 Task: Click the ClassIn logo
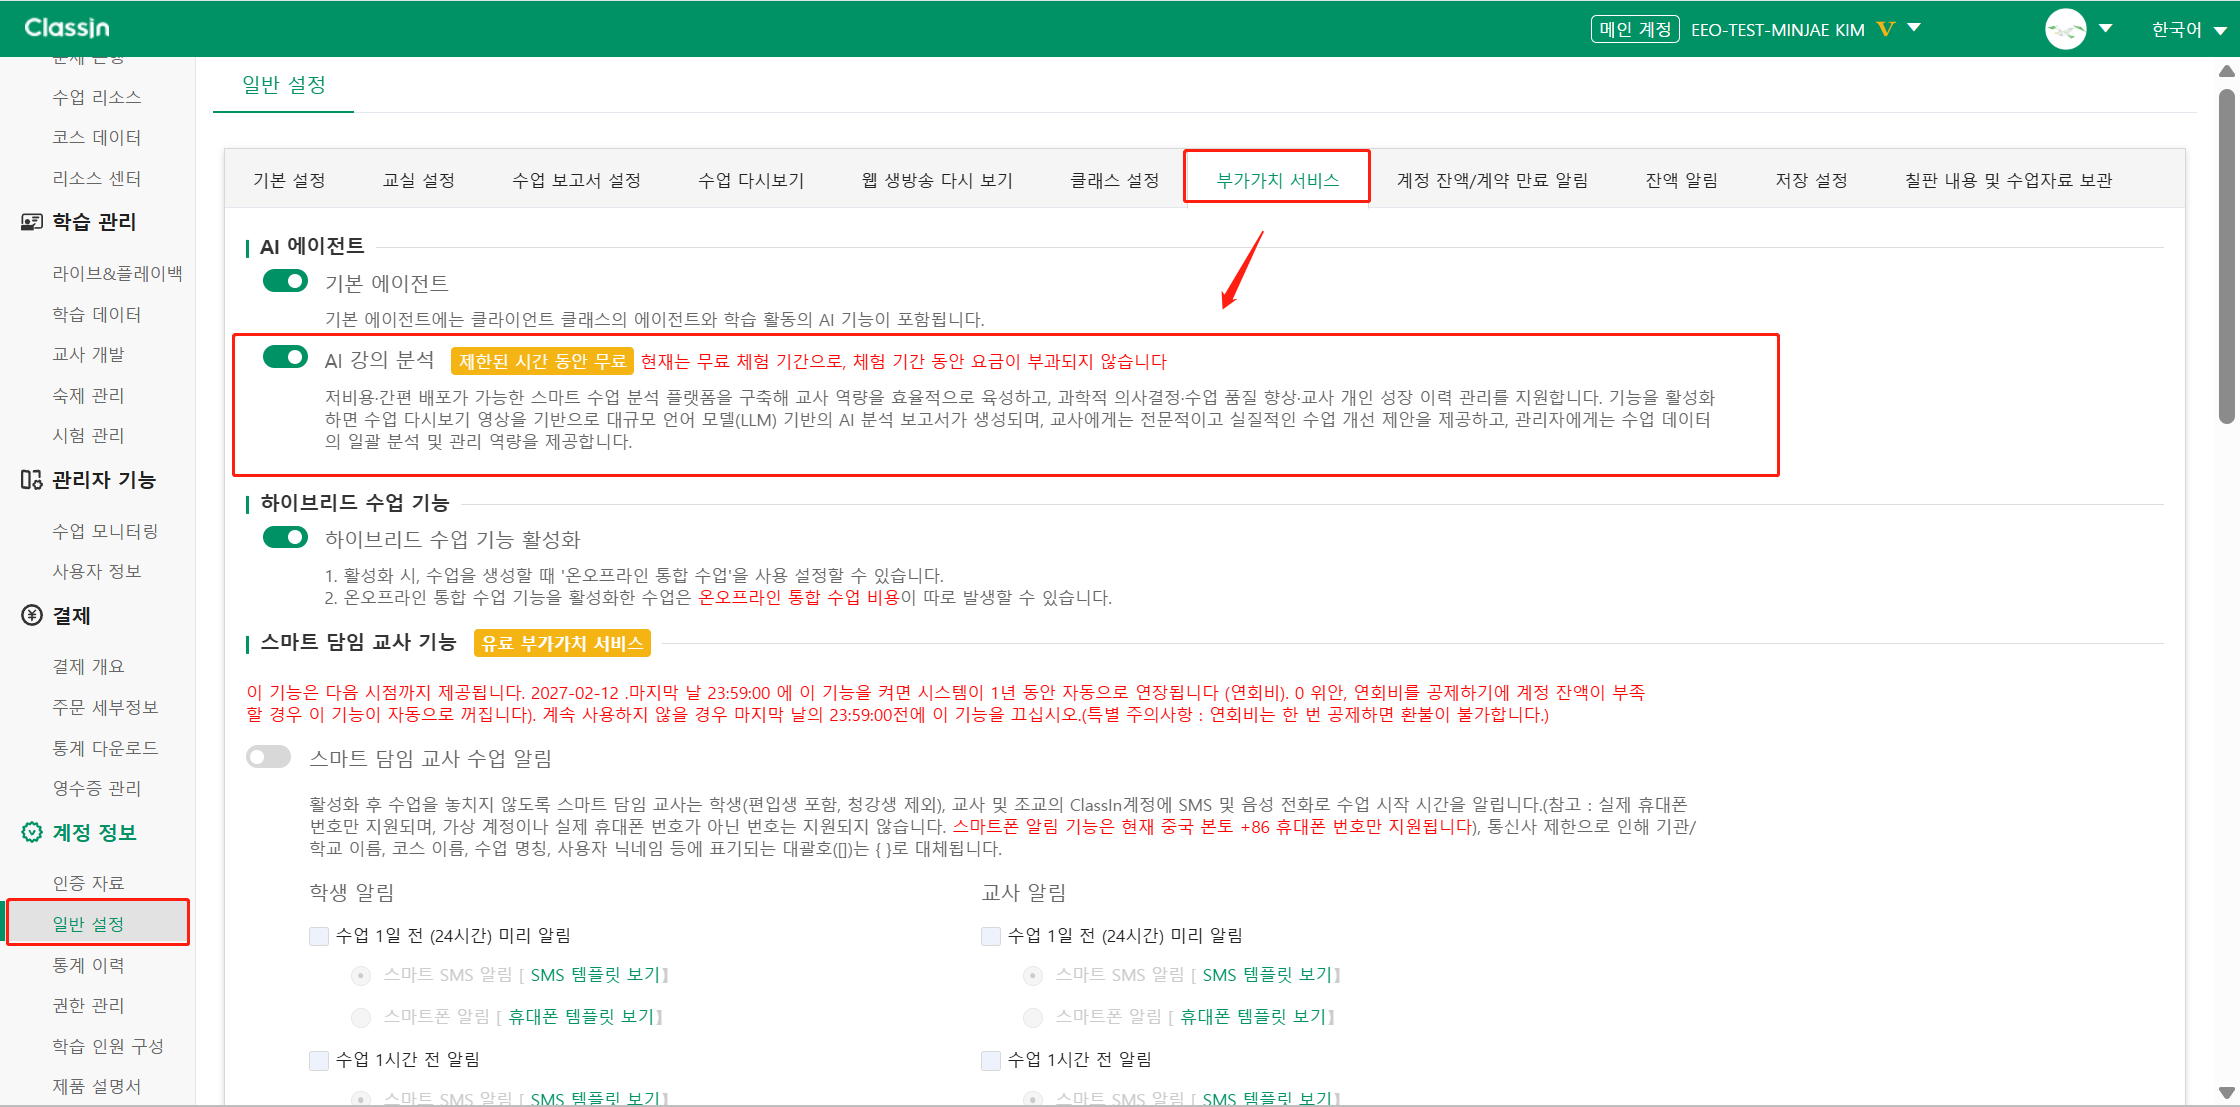click(x=67, y=28)
